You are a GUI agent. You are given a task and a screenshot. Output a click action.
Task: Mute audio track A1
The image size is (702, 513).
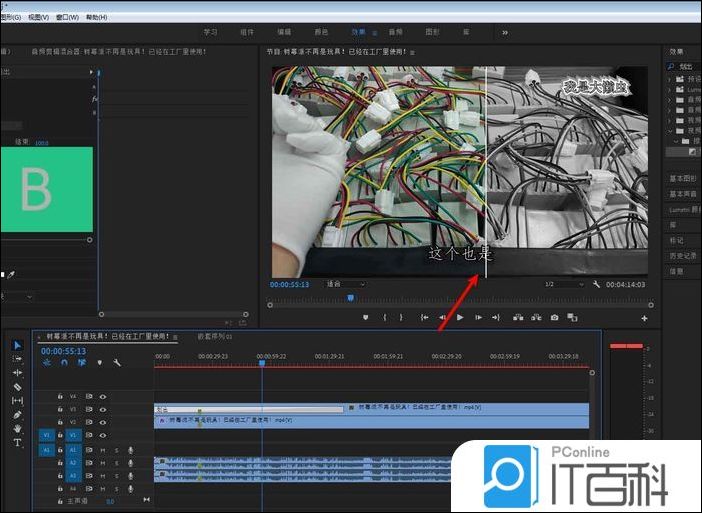[102, 451]
